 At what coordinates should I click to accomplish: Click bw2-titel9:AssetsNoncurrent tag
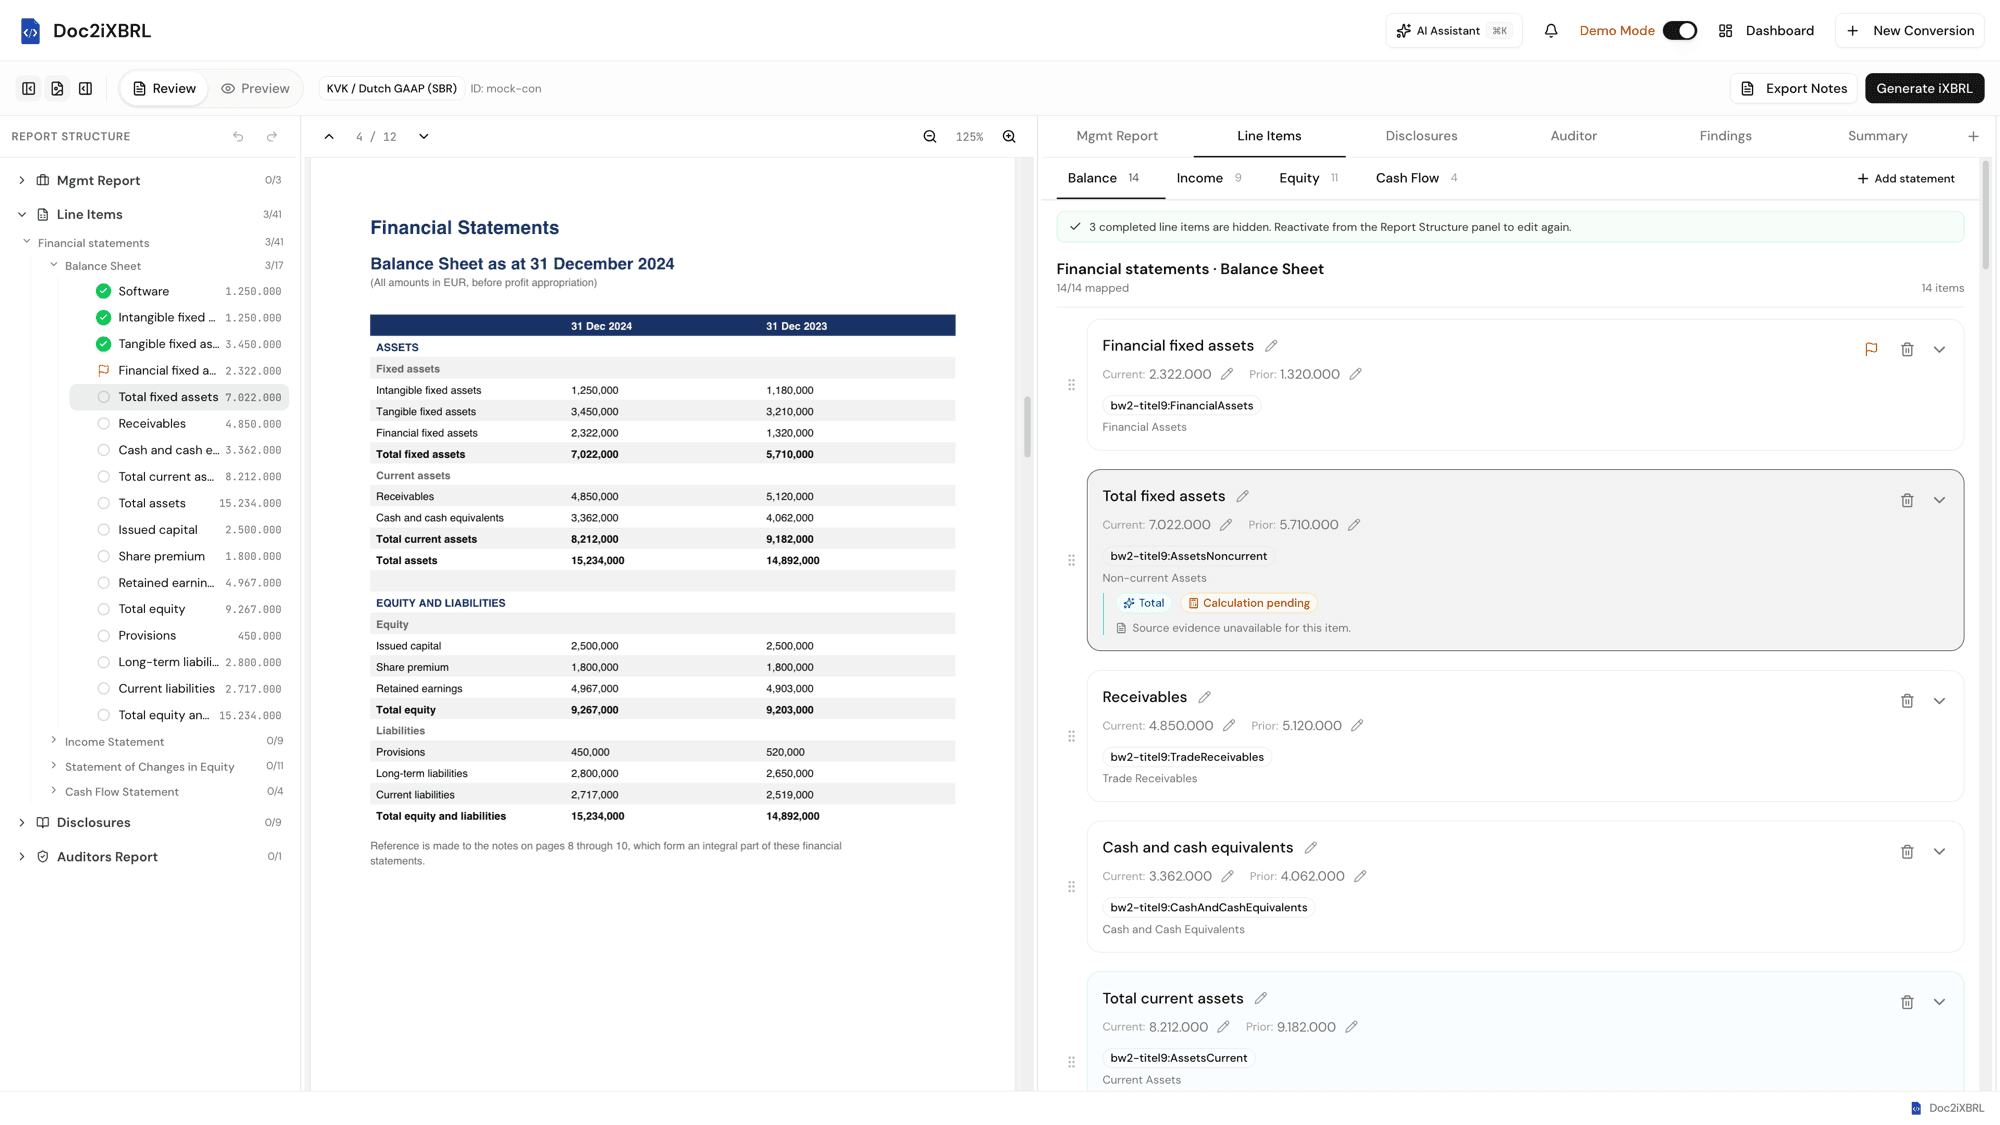pyautogui.click(x=1188, y=556)
